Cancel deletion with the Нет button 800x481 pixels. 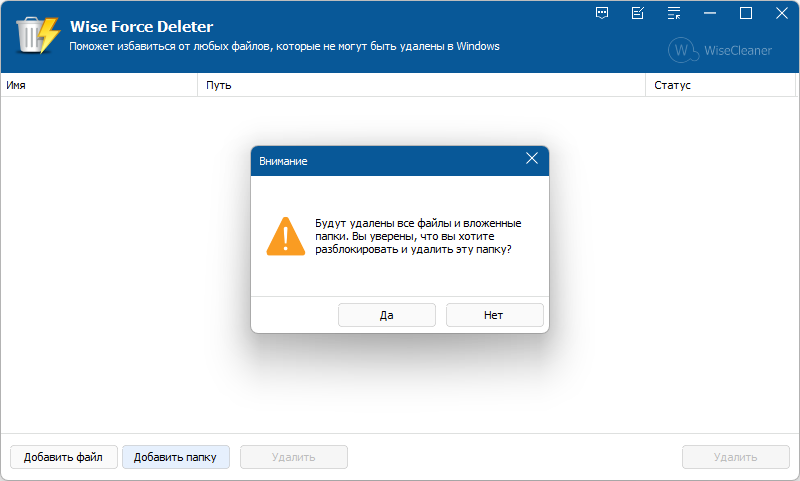(x=494, y=315)
